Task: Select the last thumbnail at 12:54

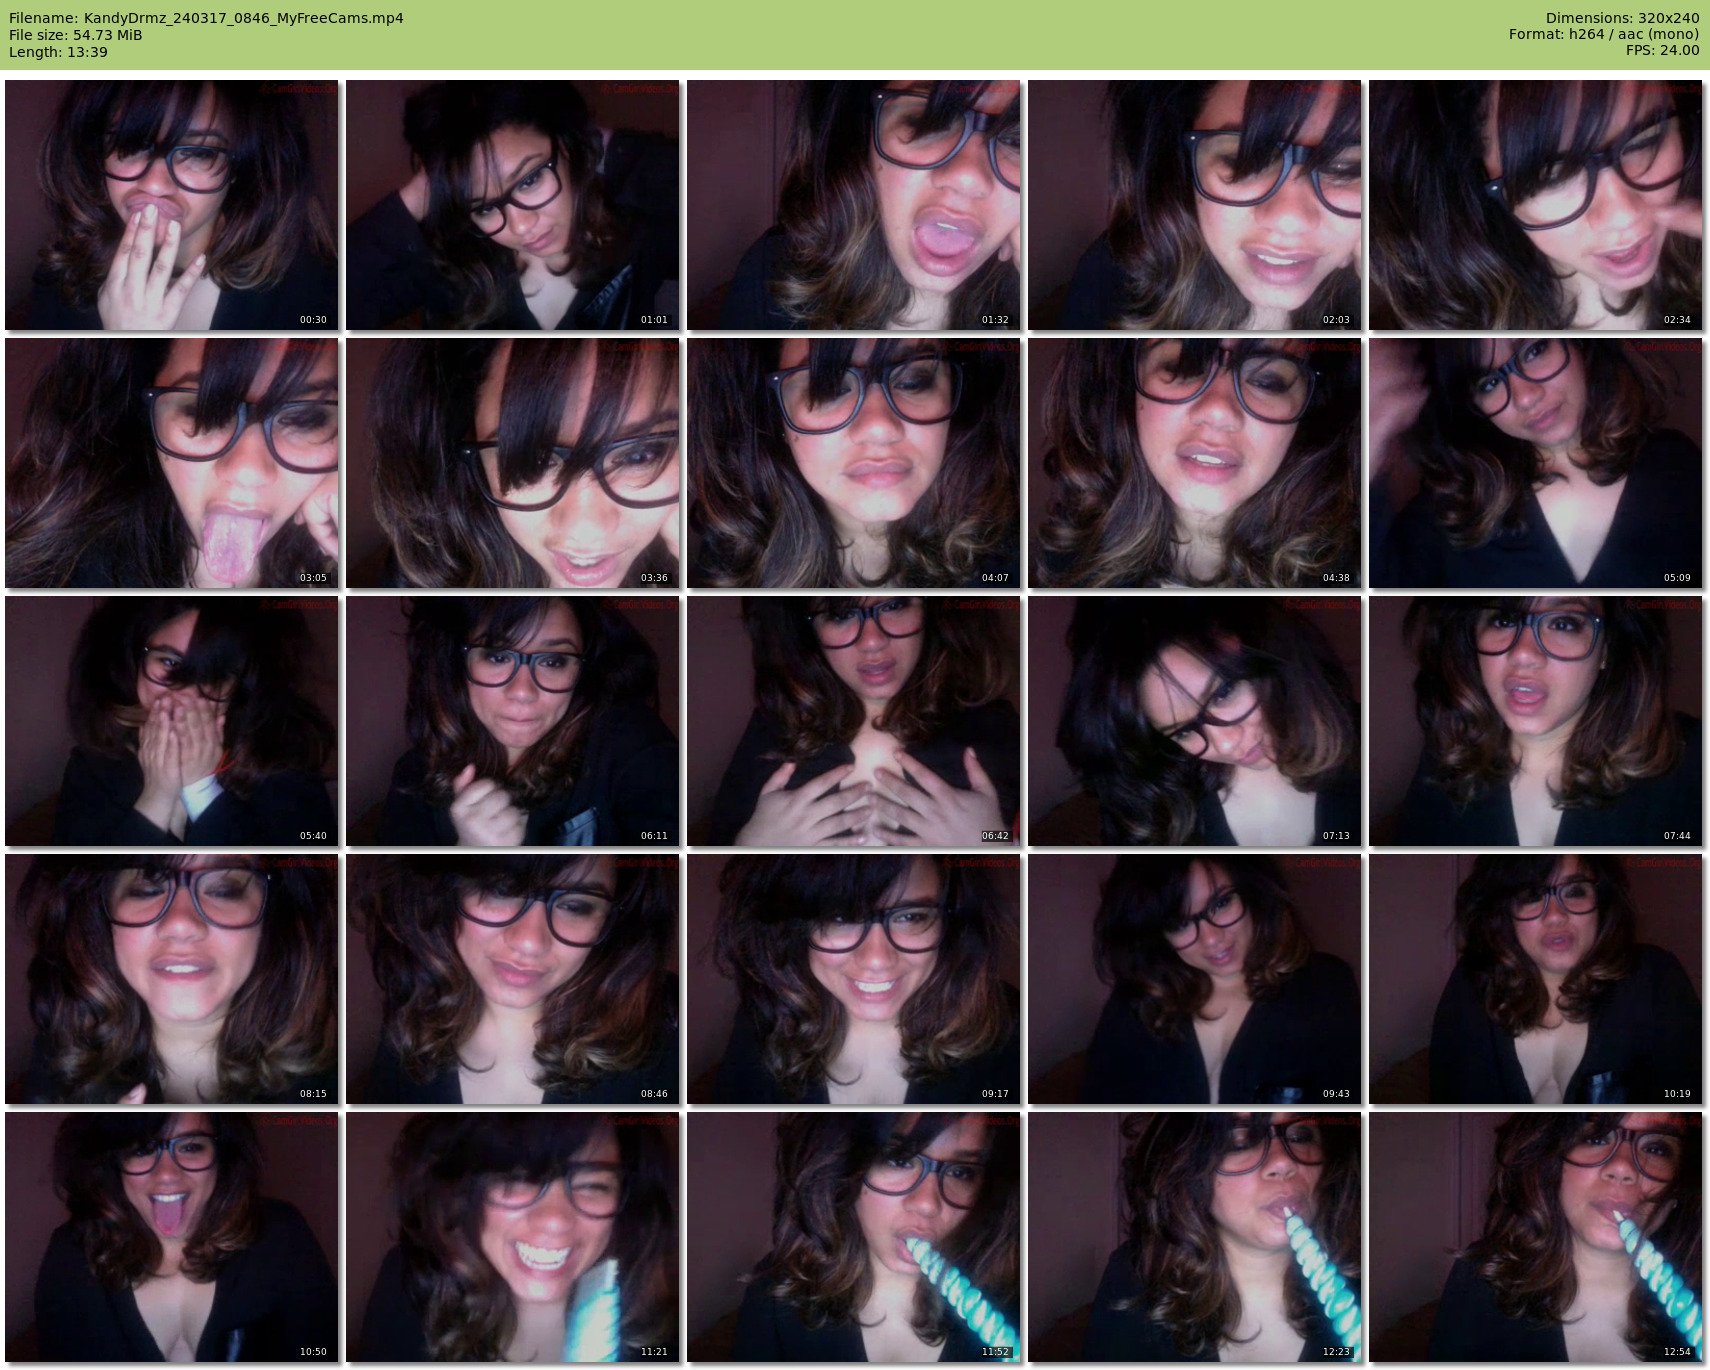Action: click(x=1536, y=1237)
